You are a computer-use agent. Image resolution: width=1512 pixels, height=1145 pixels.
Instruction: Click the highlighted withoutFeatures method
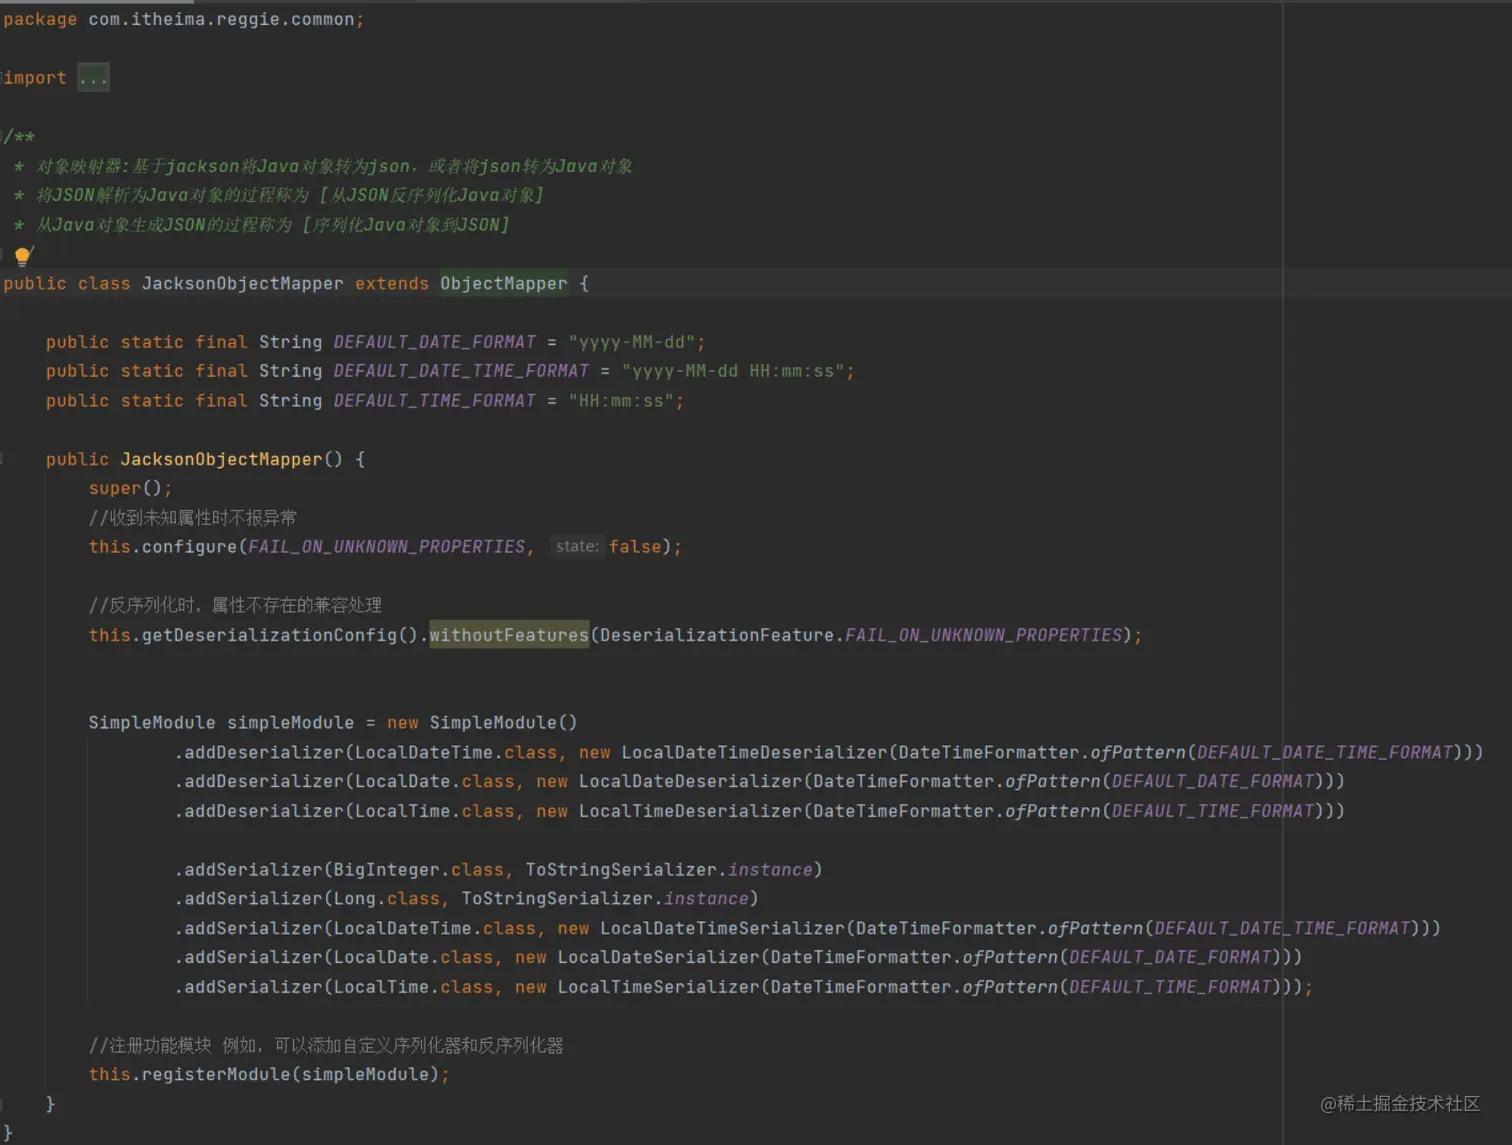click(x=509, y=635)
